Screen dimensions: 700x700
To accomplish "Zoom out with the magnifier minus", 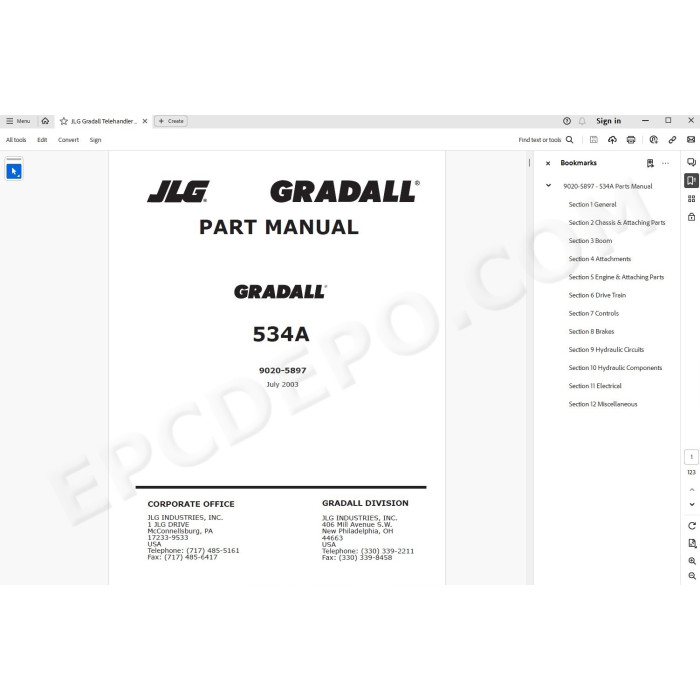I will click(692, 576).
